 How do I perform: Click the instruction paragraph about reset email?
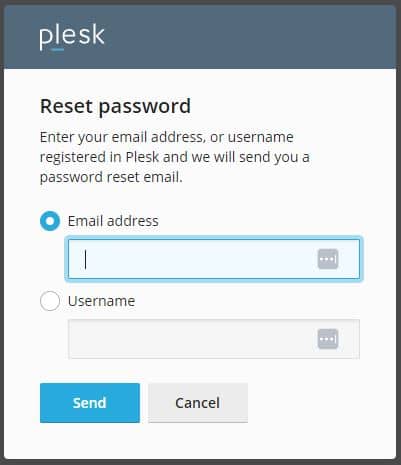[175, 157]
